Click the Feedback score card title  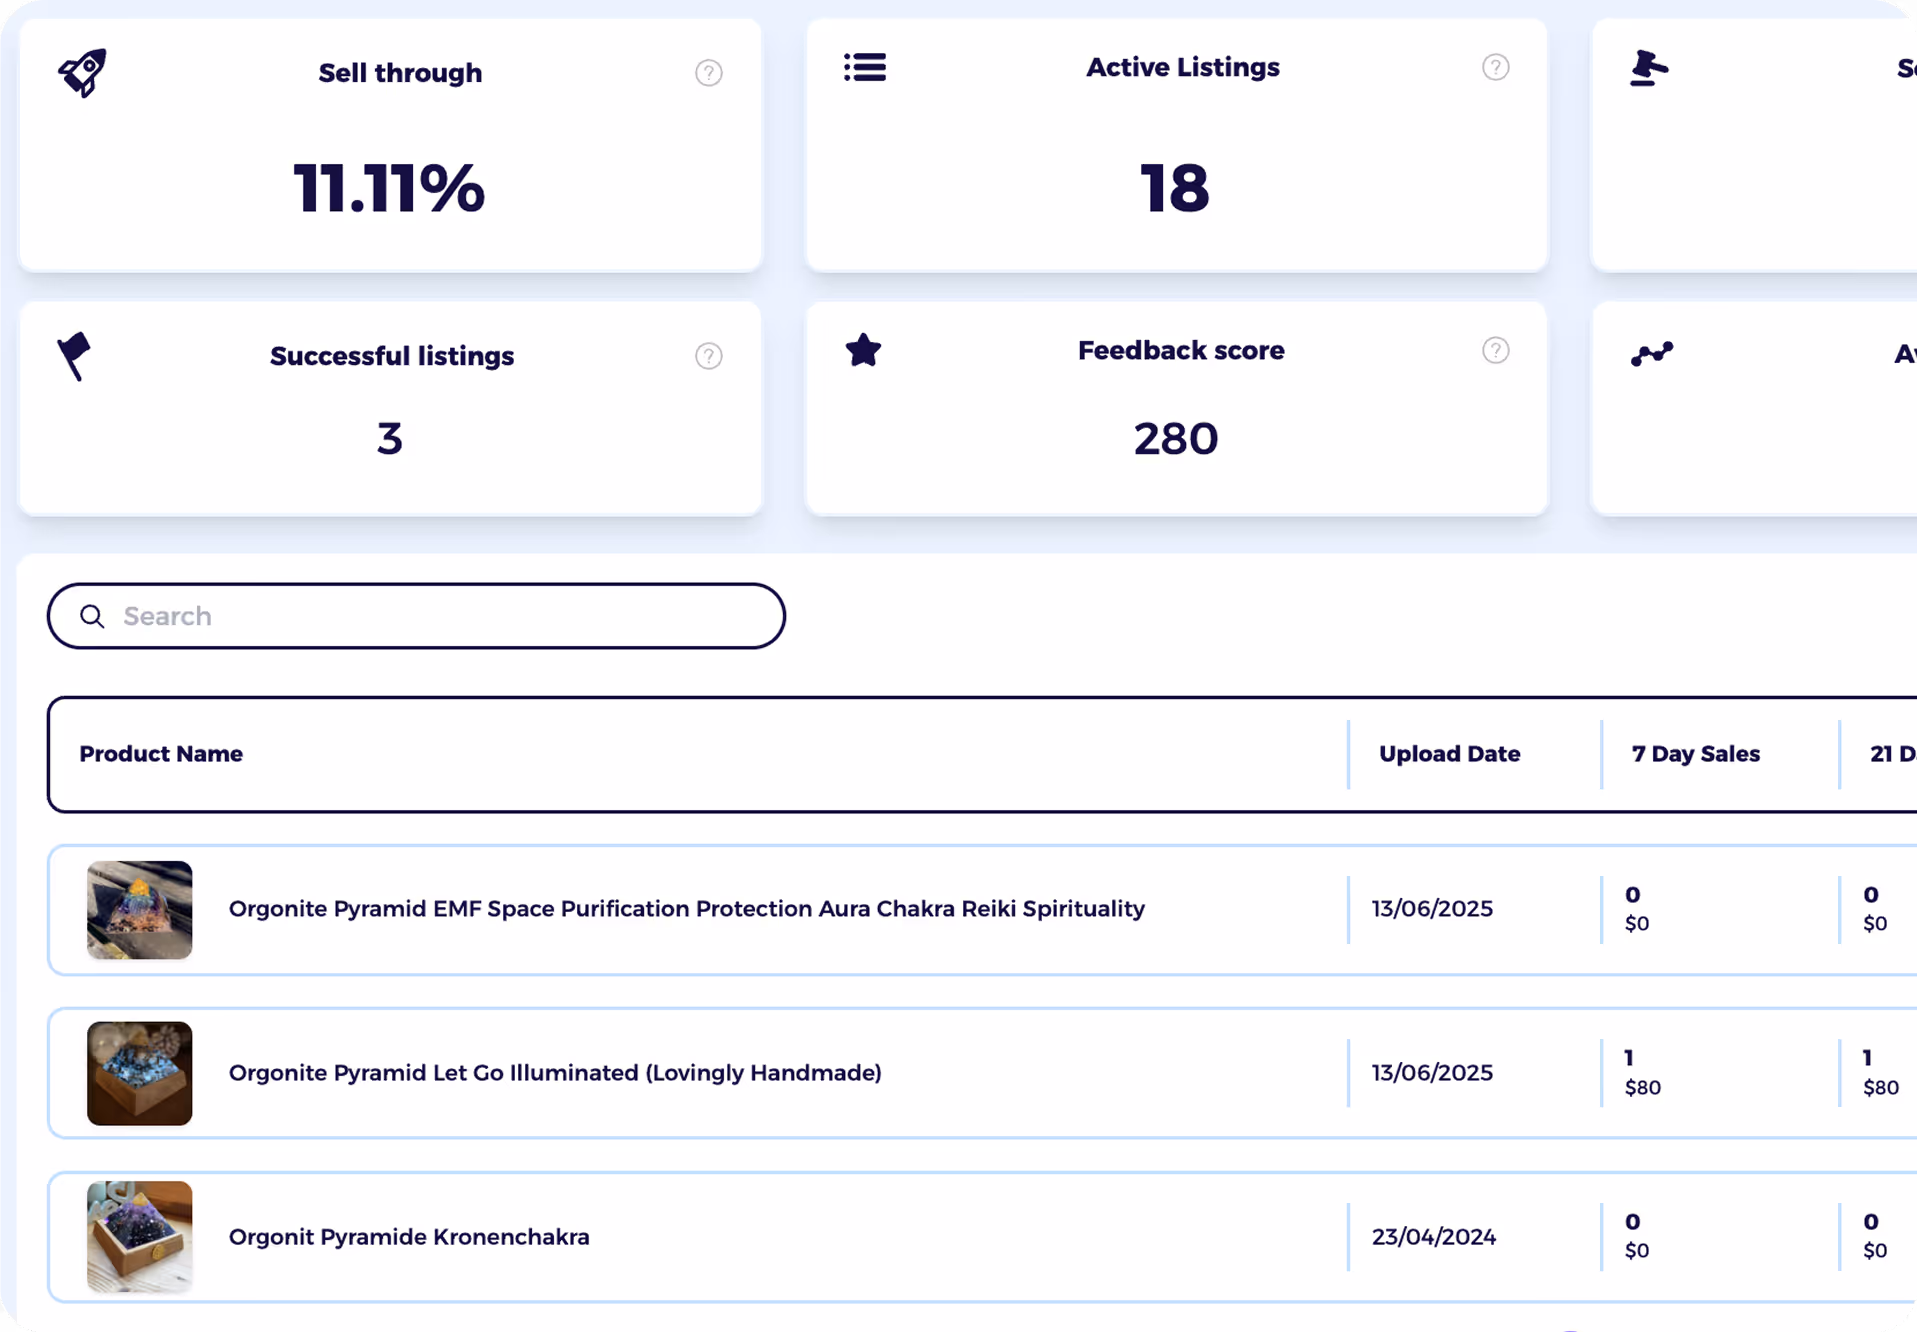(x=1181, y=350)
